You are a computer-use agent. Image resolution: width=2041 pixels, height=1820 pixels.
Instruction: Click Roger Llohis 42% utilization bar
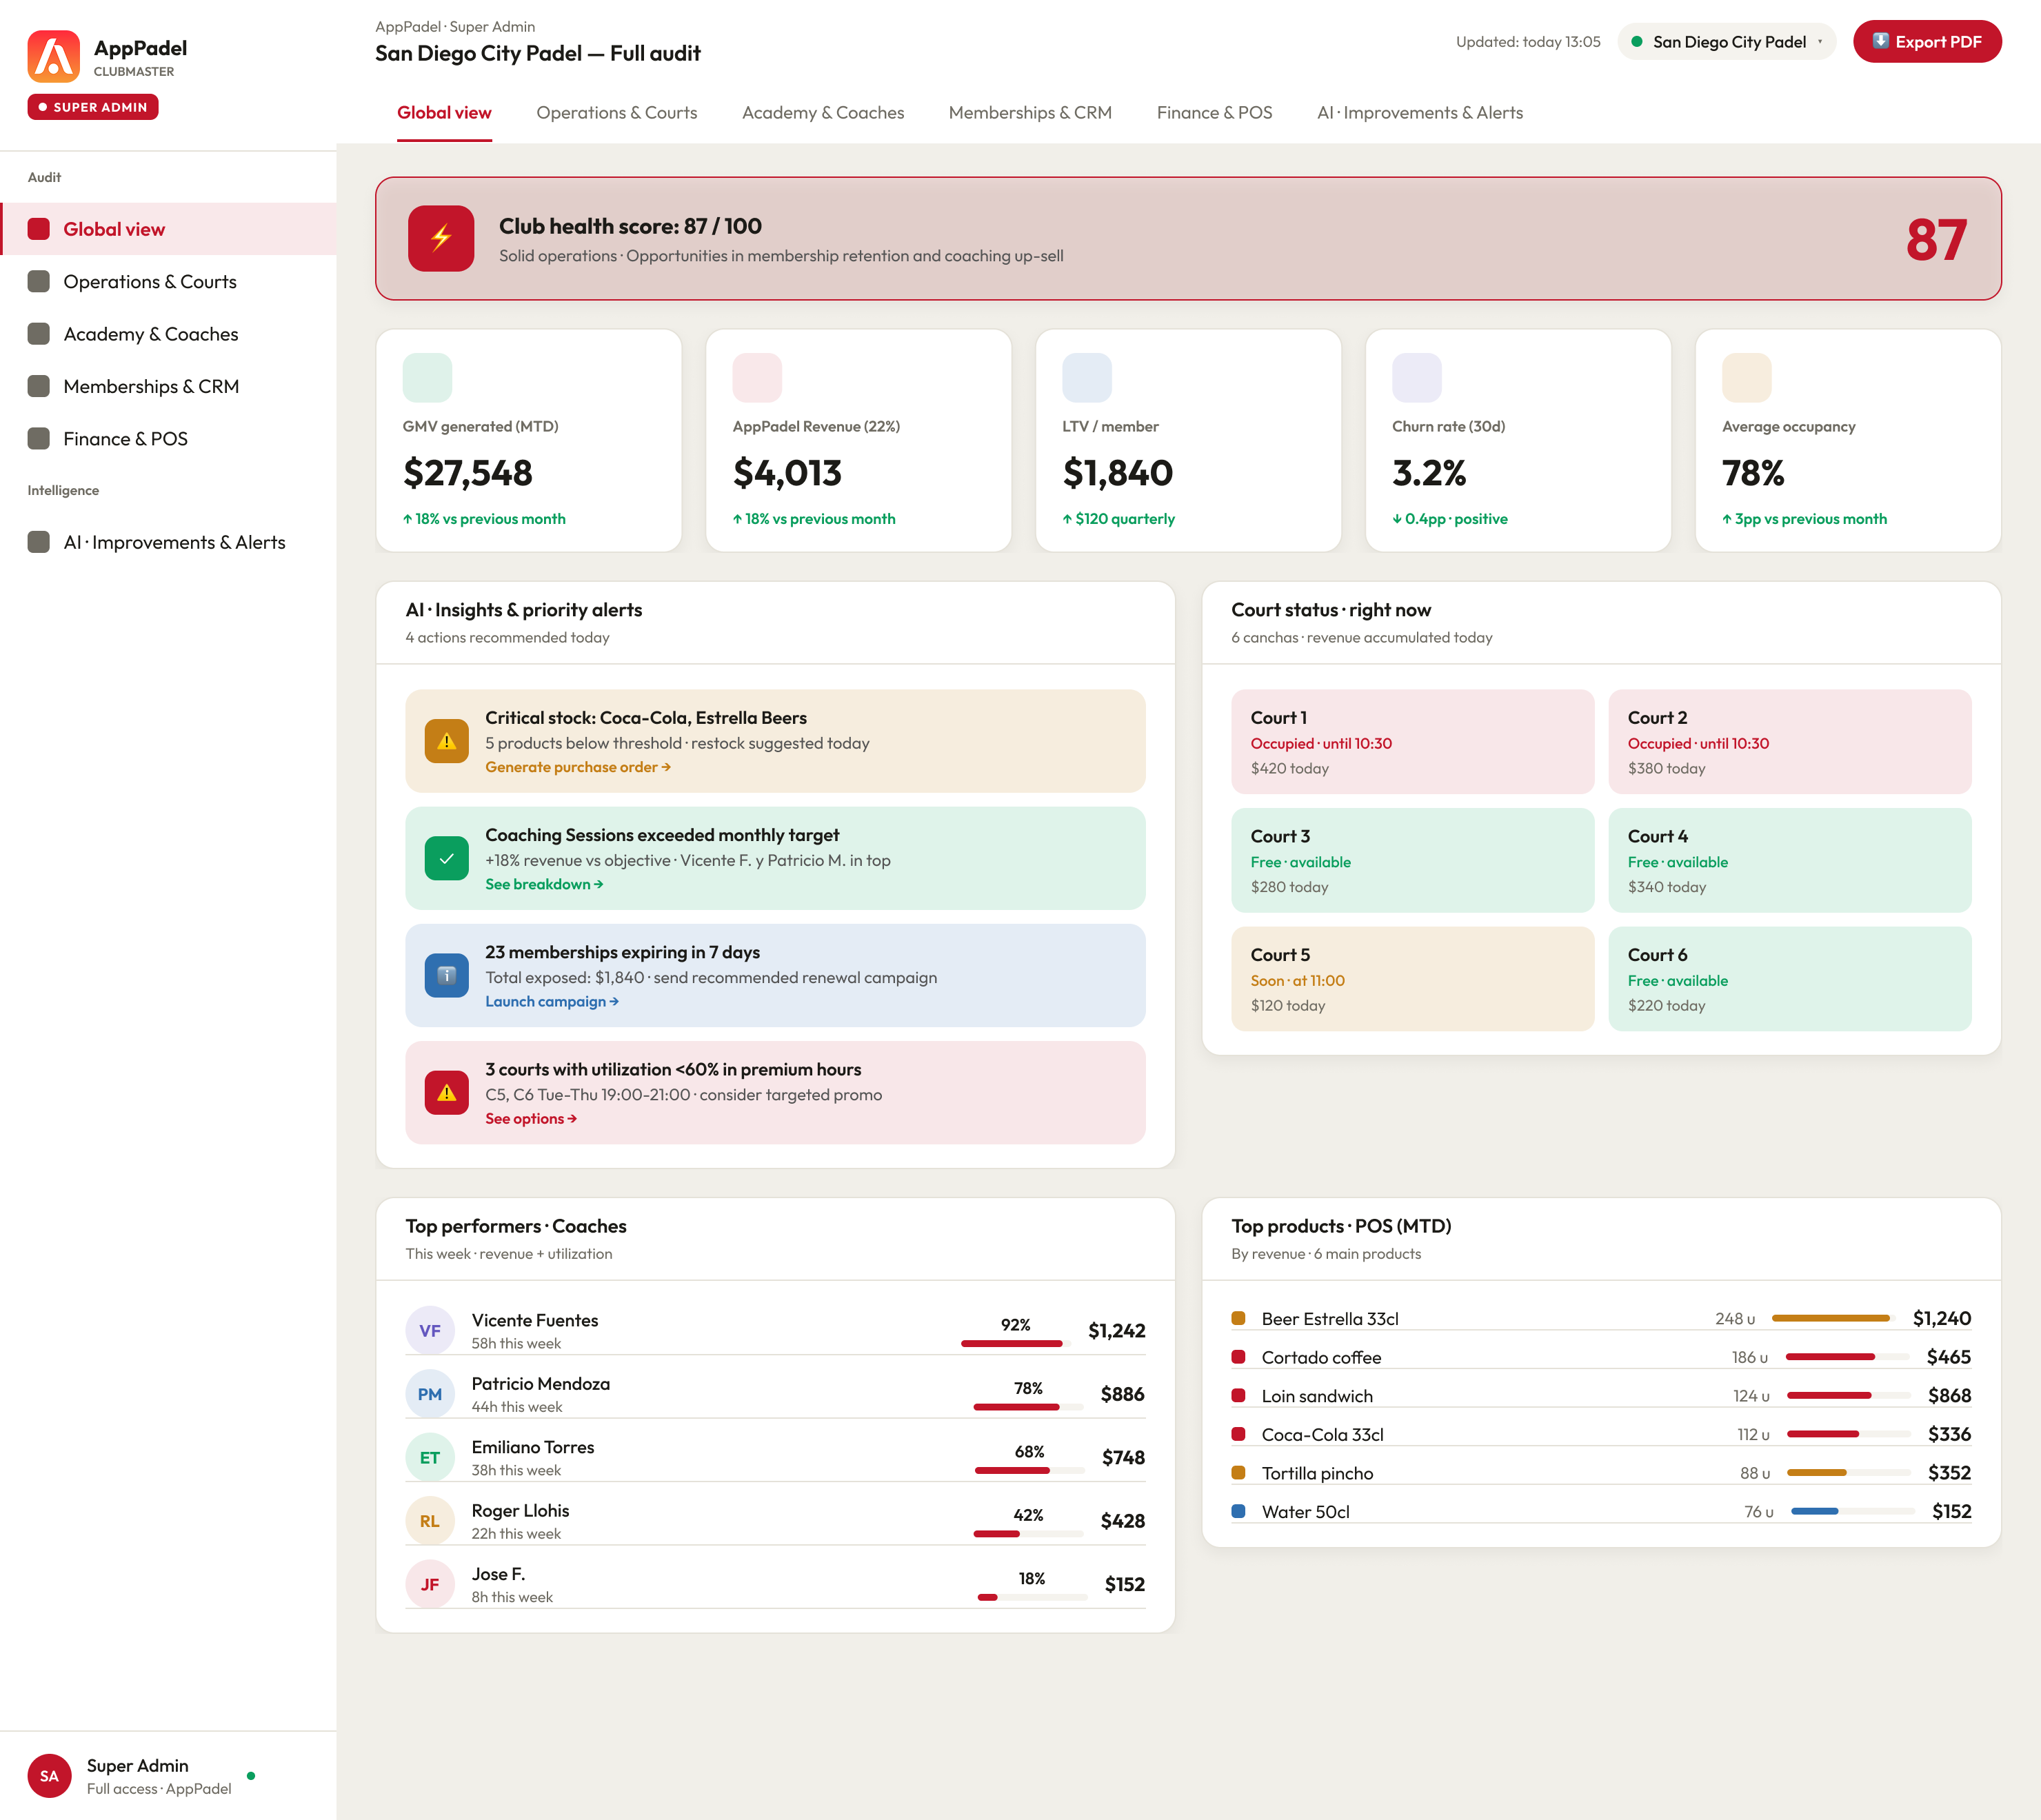coord(1029,1533)
